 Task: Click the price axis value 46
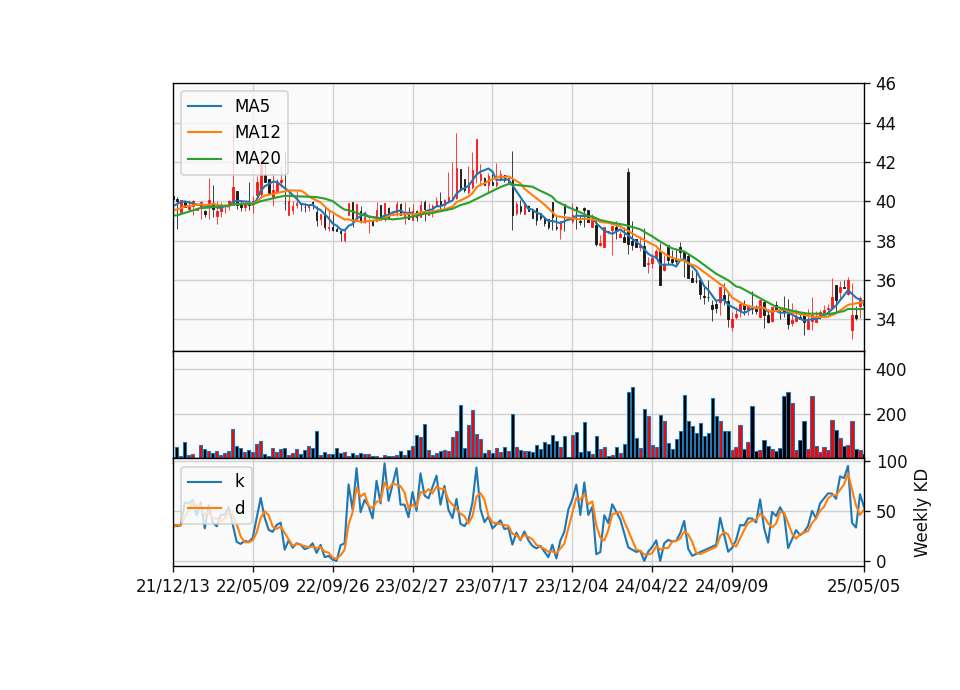click(x=885, y=84)
